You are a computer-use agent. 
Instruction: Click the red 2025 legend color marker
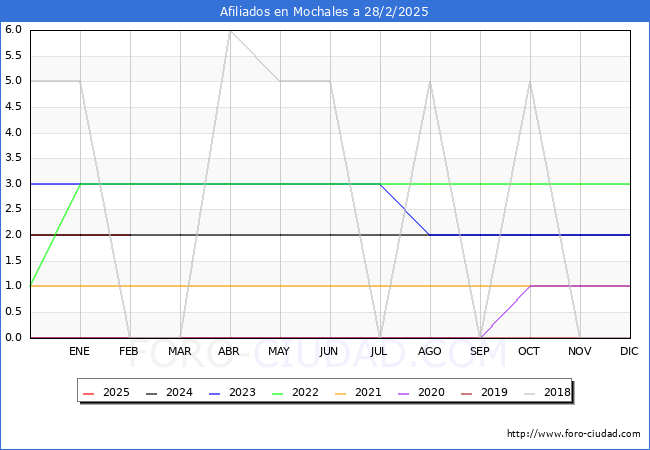coord(88,393)
